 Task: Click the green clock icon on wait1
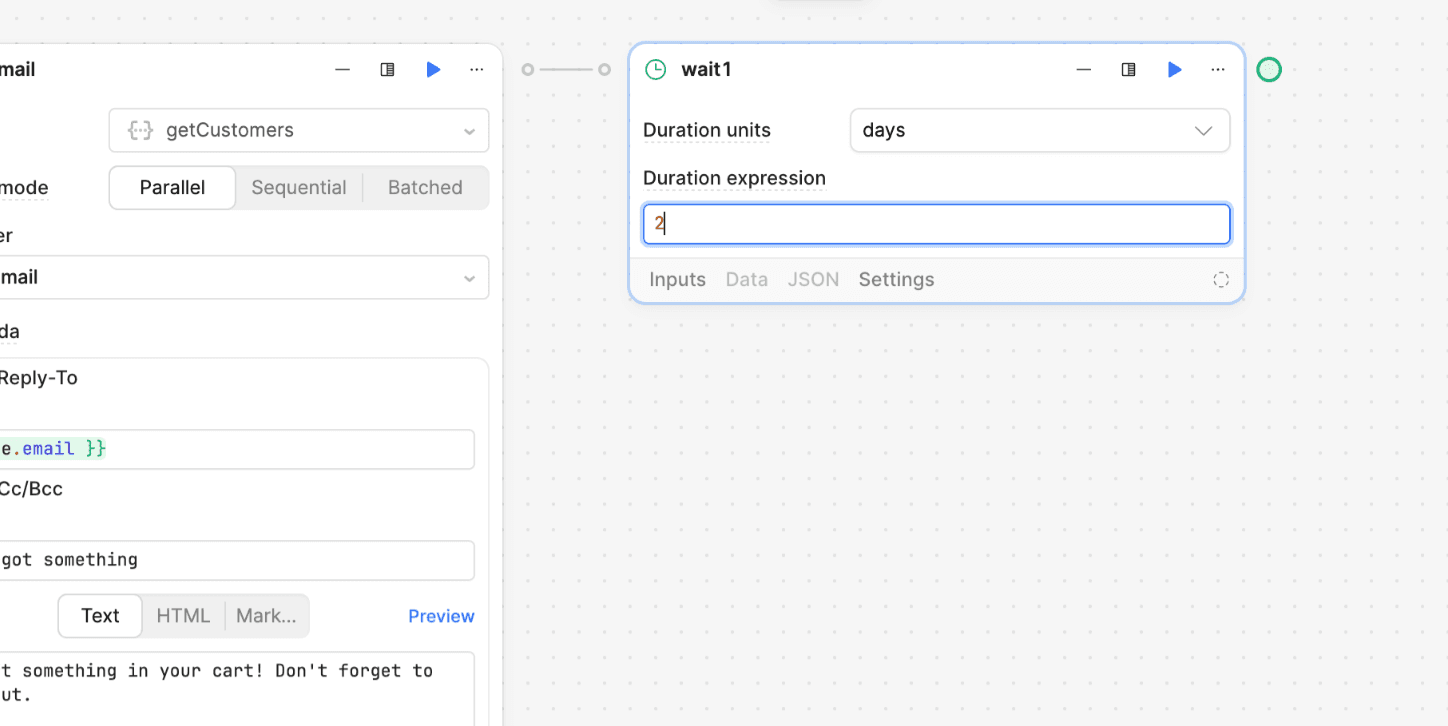pyautogui.click(x=655, y=69)
